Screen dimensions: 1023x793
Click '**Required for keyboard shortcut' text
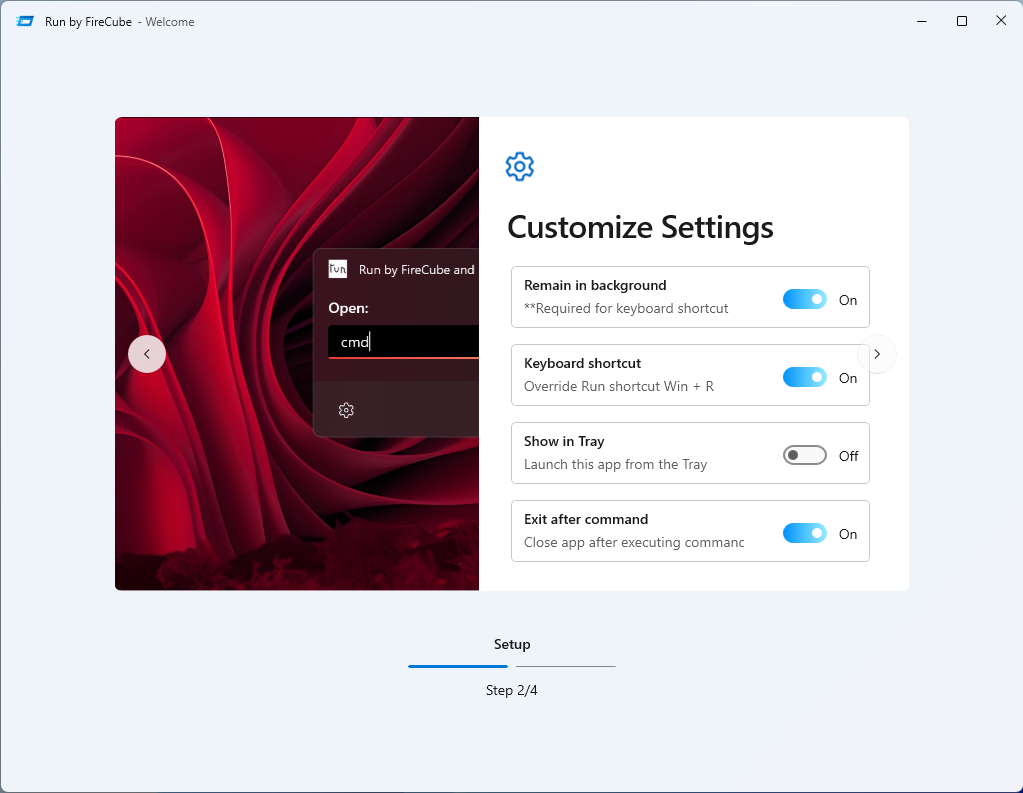tap(626, 308)
